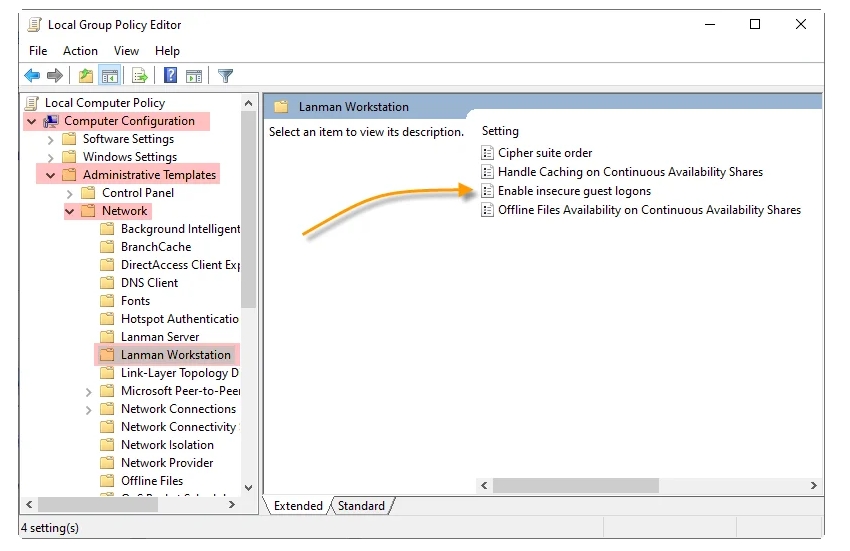Image resolution: width=850 pixels, height=551 pixels.
Task: Click the Setting column header
Action: point(501,131)
